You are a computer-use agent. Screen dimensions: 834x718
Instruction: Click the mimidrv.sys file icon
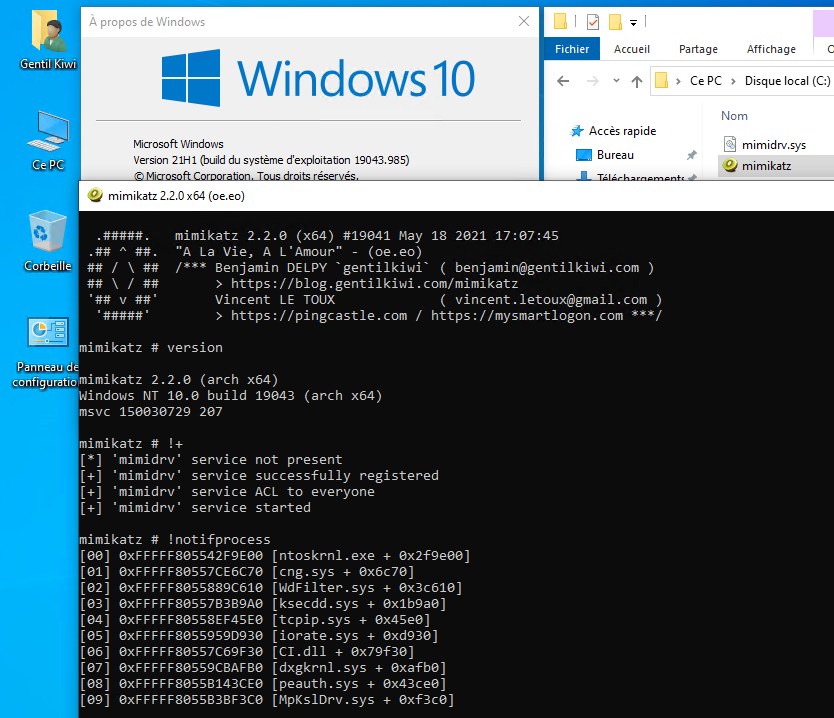click(x=730, y=144)
